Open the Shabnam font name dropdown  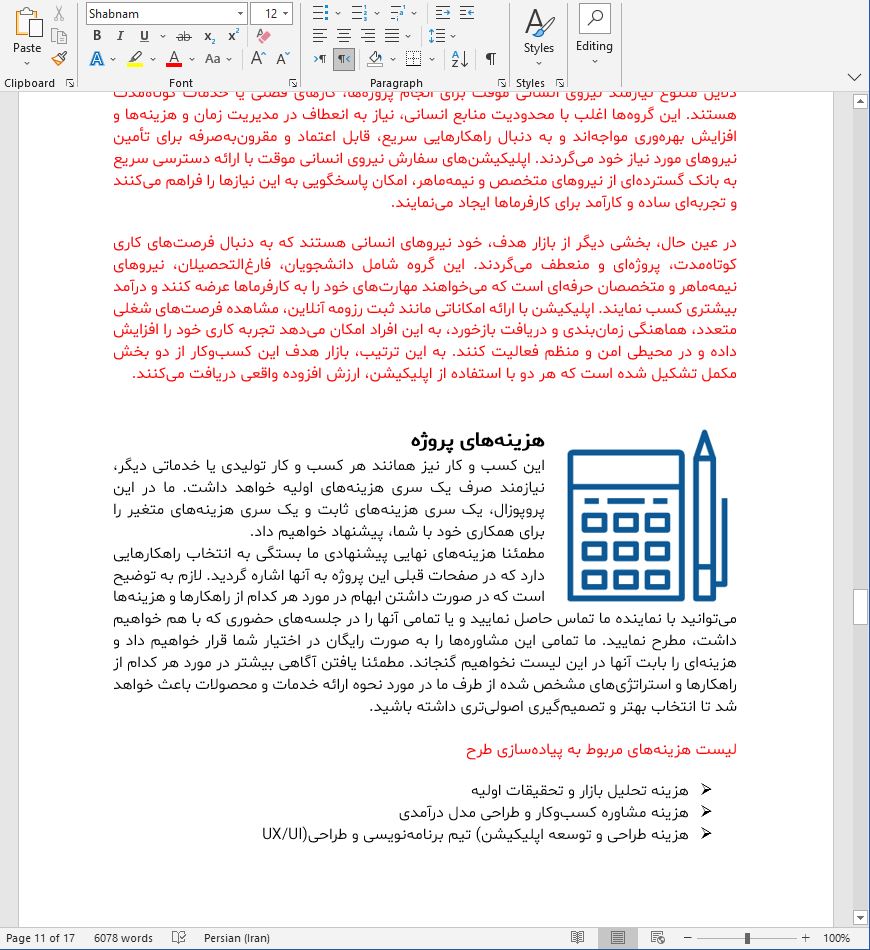(238, 12)
